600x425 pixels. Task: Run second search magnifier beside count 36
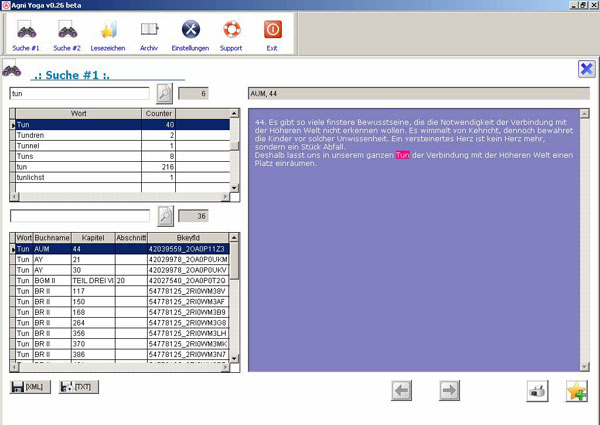pos(165,216)
